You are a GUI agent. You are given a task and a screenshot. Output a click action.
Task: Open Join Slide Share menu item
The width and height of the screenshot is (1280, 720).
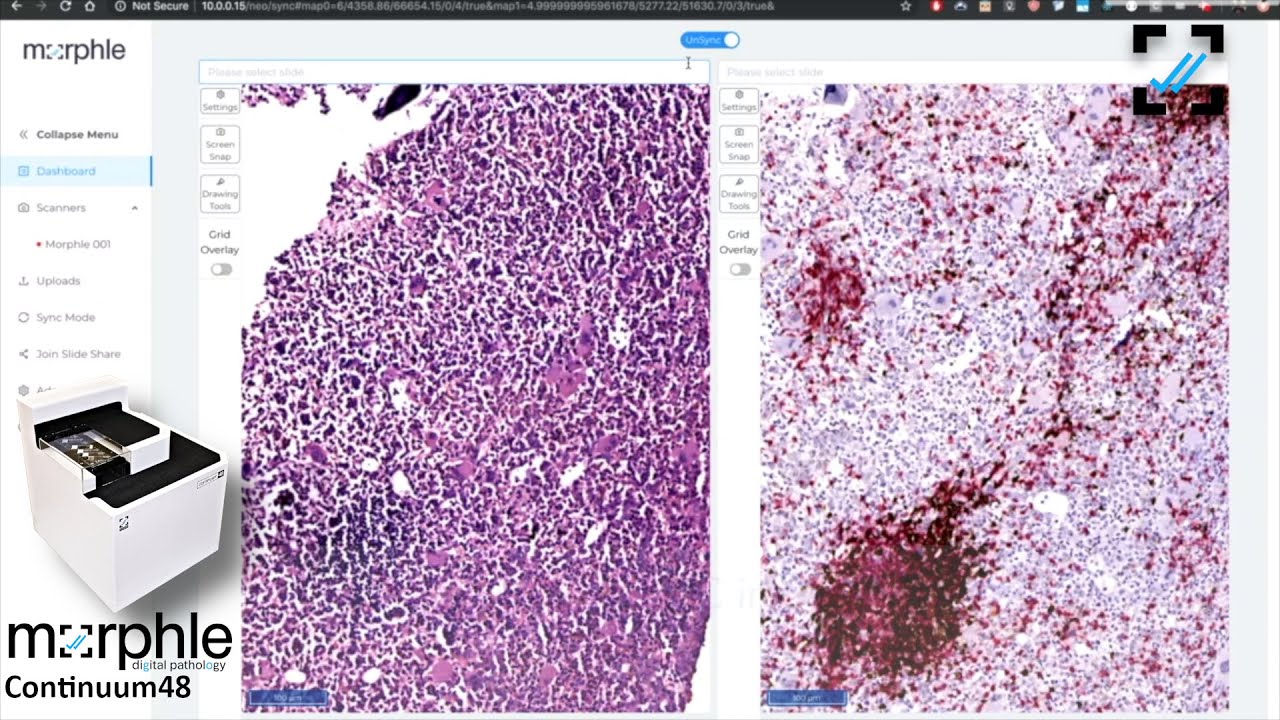pyautogui.click(x=78, y=354)
